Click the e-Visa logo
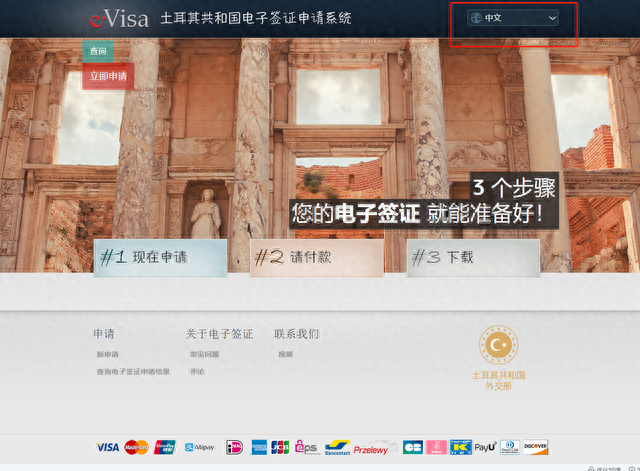This screenshot has width=640, height=471. click(x=120, y=19)
